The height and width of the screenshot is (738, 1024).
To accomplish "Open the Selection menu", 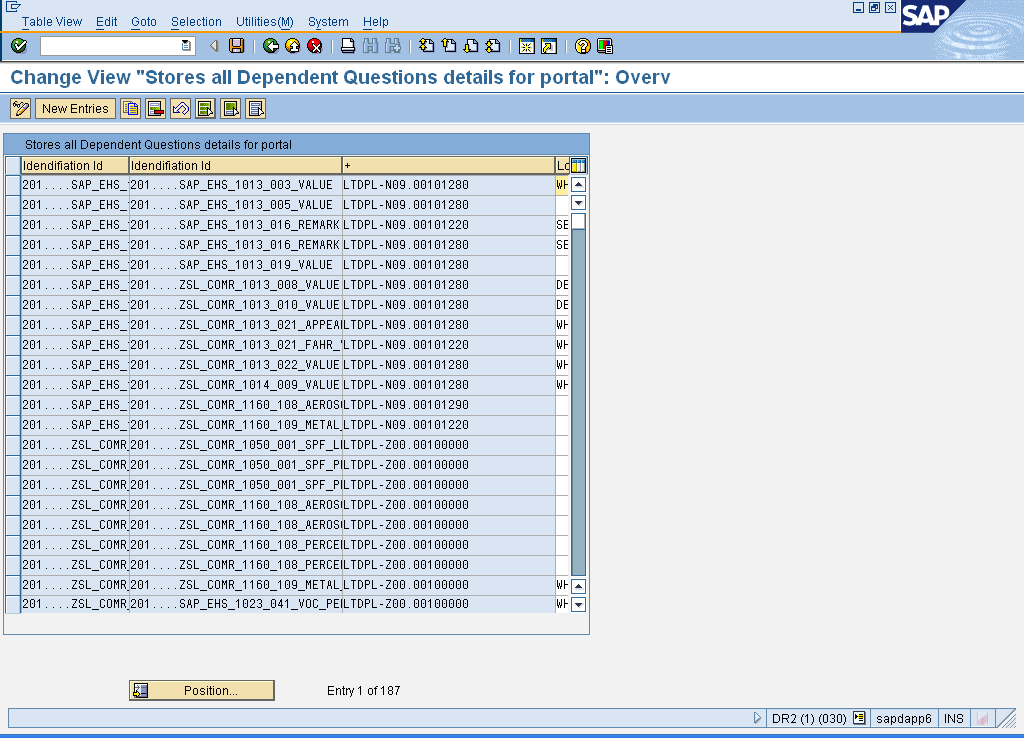I will (196, 22).
